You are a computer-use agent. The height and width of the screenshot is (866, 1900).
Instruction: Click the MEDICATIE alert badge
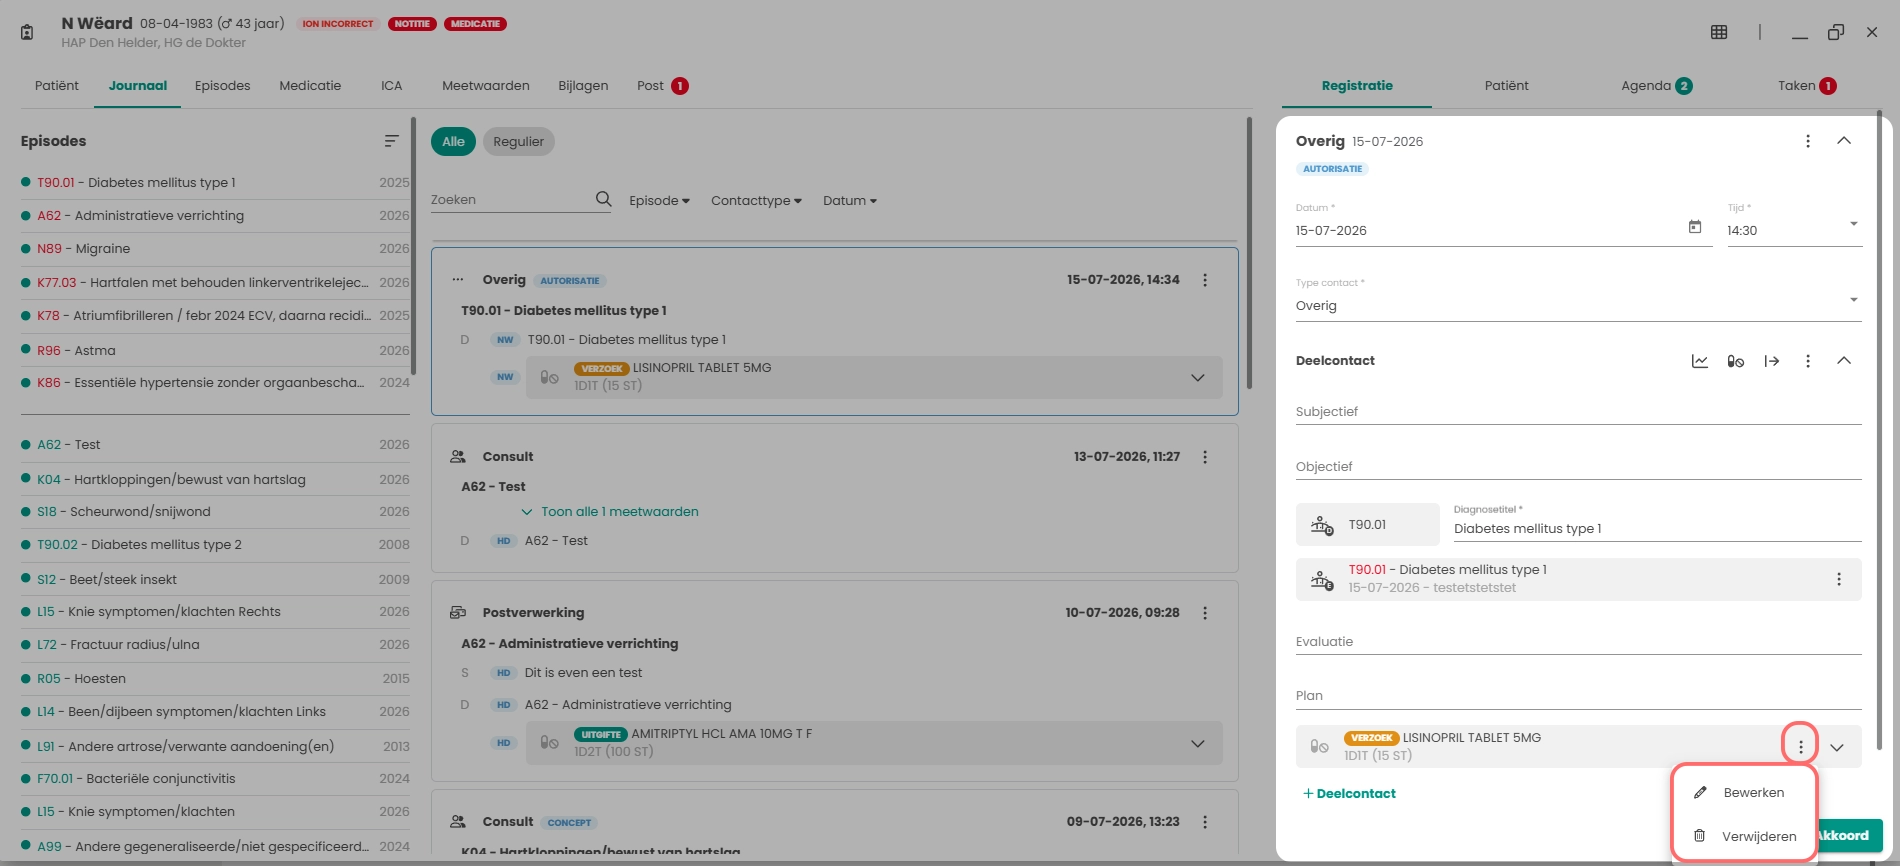tap(475, 24)
